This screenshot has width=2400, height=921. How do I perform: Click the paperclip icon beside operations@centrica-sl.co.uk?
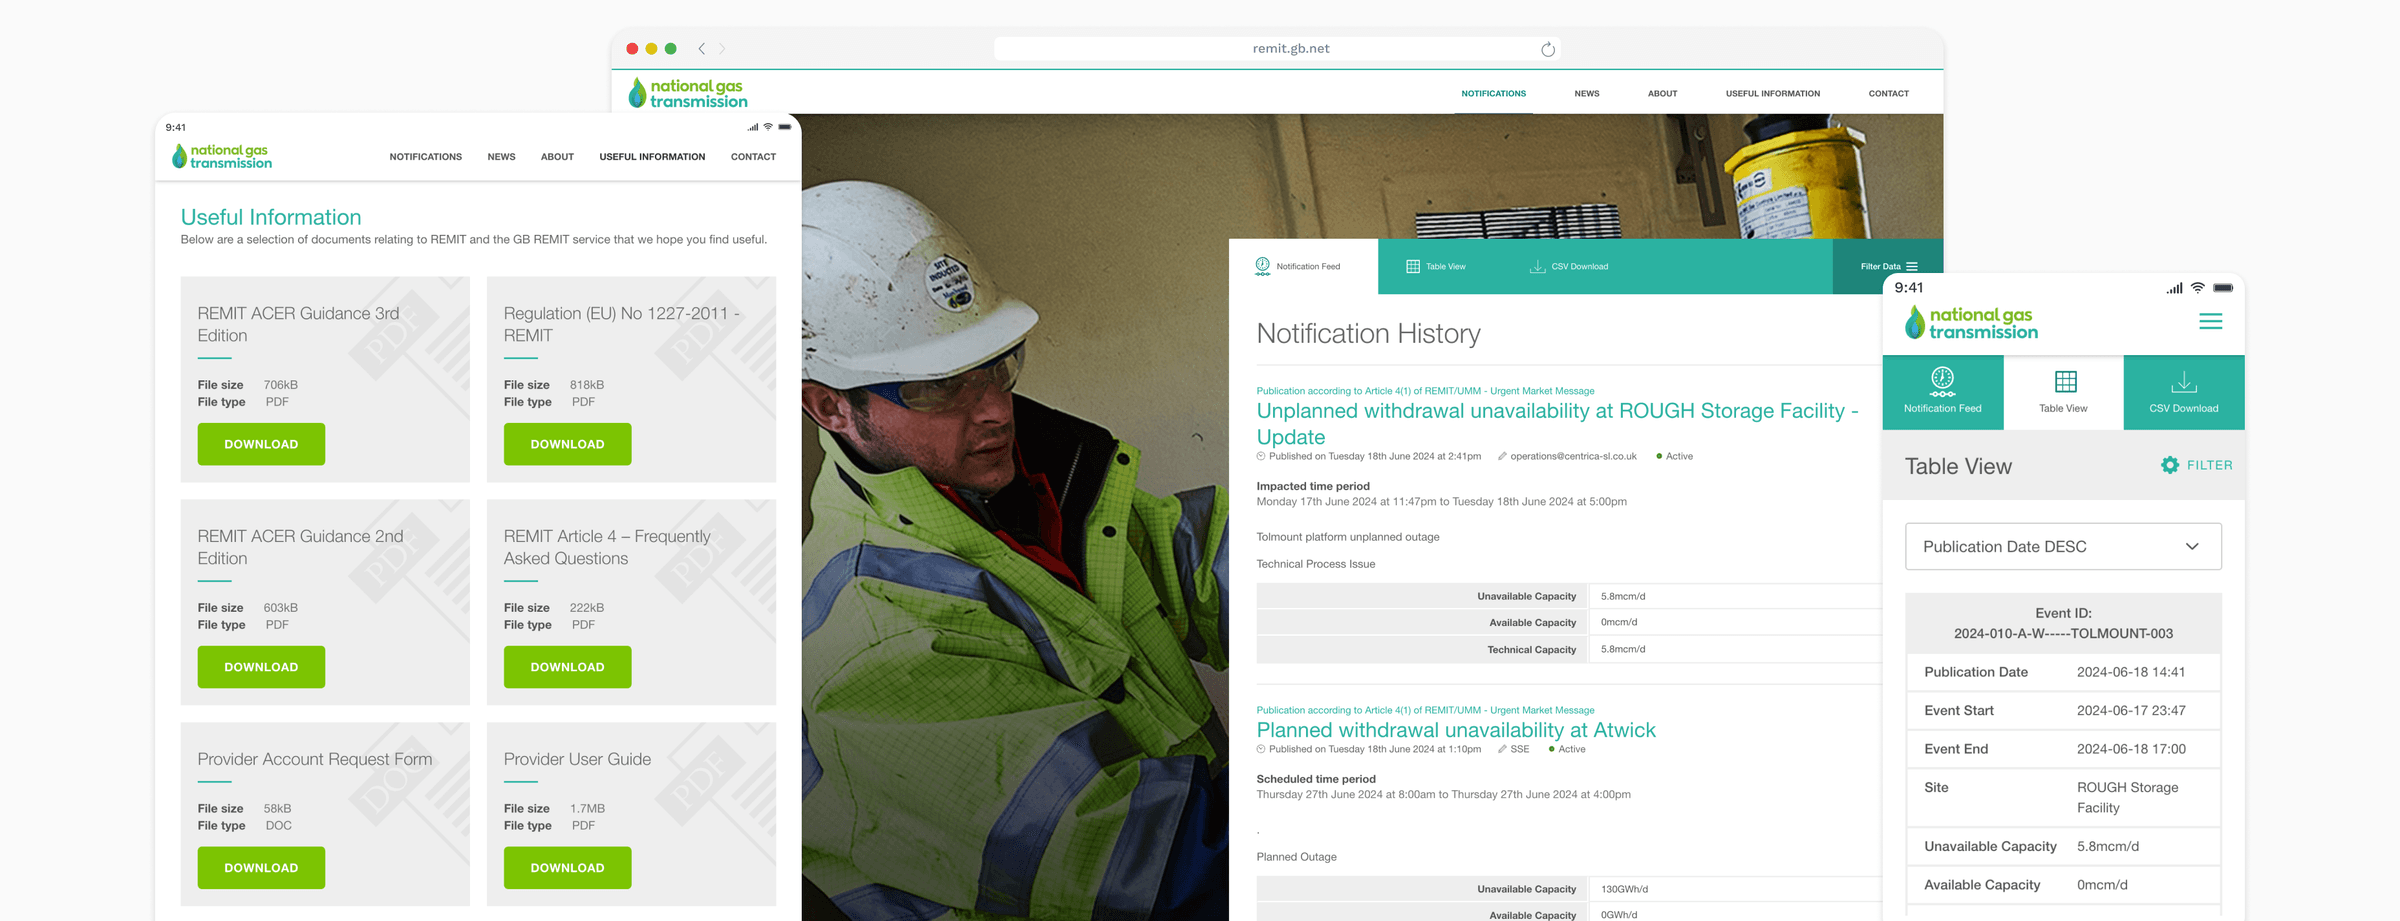point(1503,455)
